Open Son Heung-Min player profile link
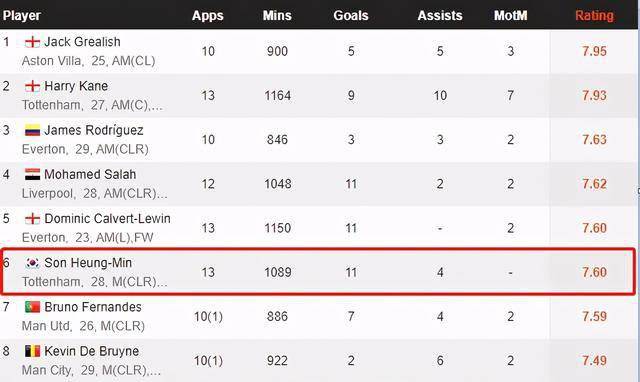This screenshot has height=382, width=640. click(x=88, y=263)
